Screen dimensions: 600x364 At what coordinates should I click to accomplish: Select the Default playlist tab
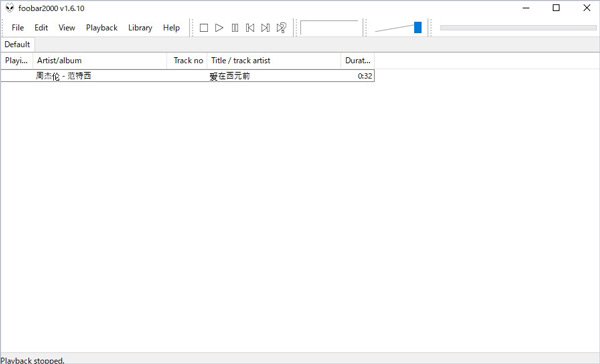[17, 44]
